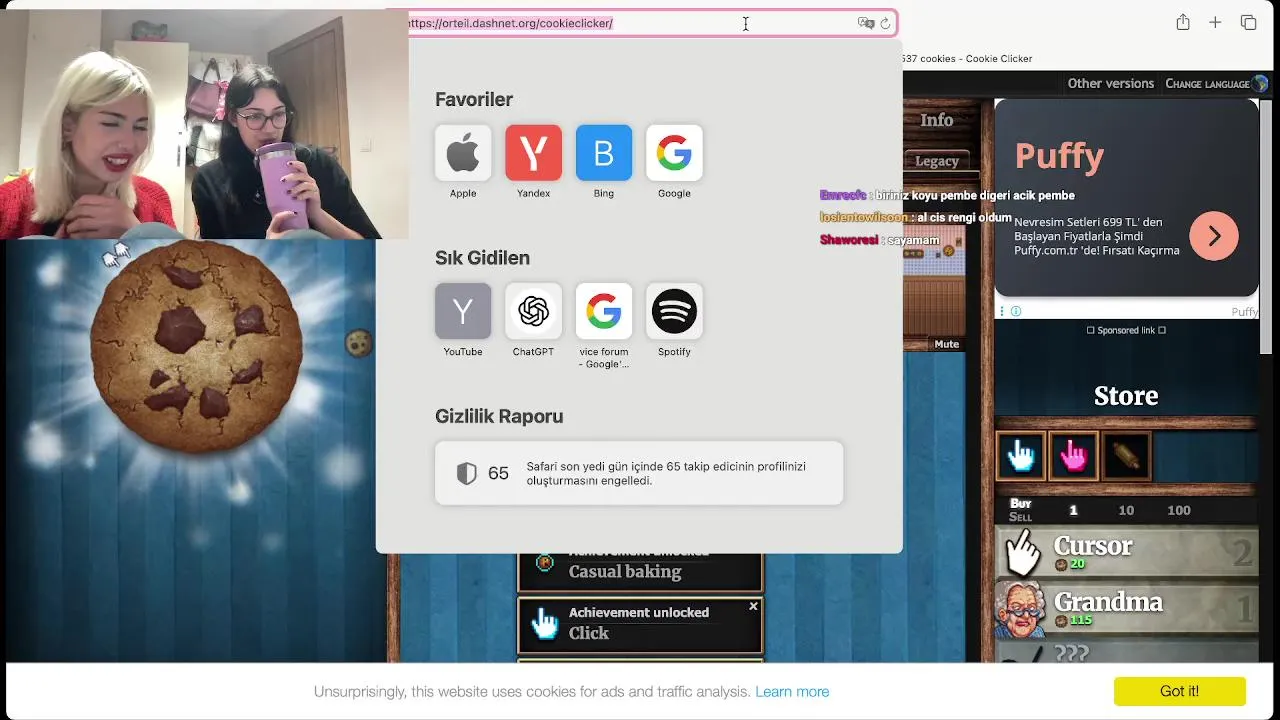Image resolution: width=1280 pixels, height=720 pixels.
Task: Open the Google favorite shortcut
Action: point(674,153)
